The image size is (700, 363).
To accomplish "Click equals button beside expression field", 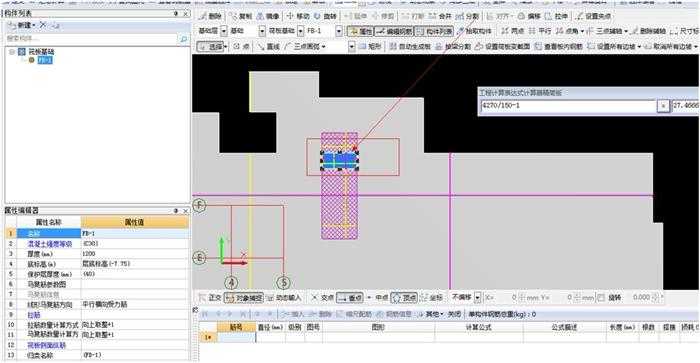I will tap(663, 106).
